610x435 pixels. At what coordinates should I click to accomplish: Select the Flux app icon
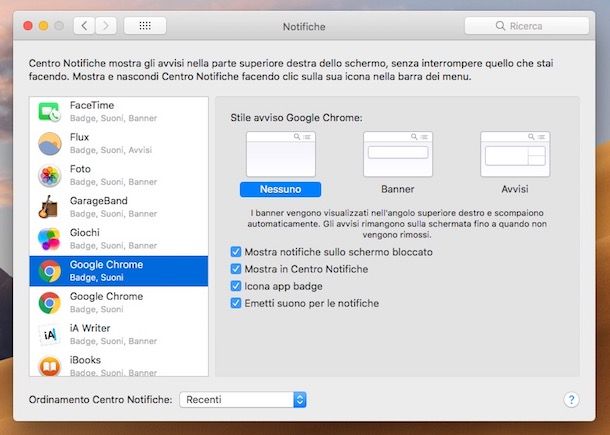[x=49, y=144]
